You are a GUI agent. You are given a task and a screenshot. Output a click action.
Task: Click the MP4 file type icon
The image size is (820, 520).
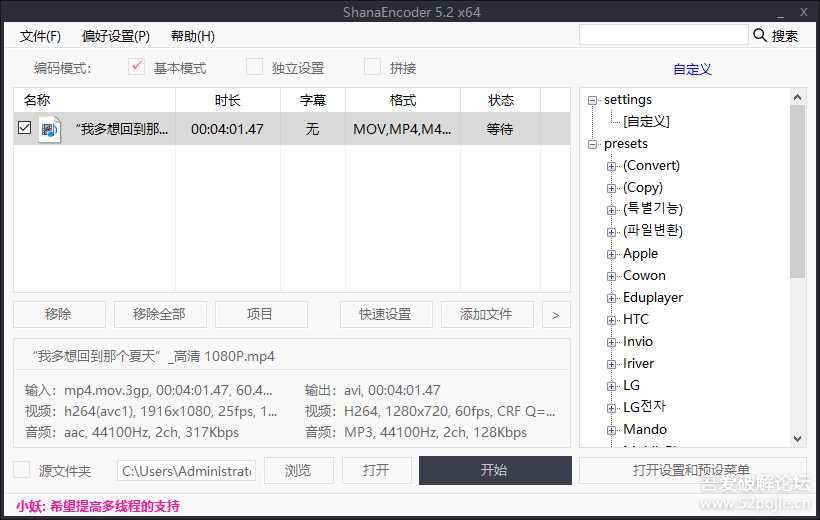[50, 129]
